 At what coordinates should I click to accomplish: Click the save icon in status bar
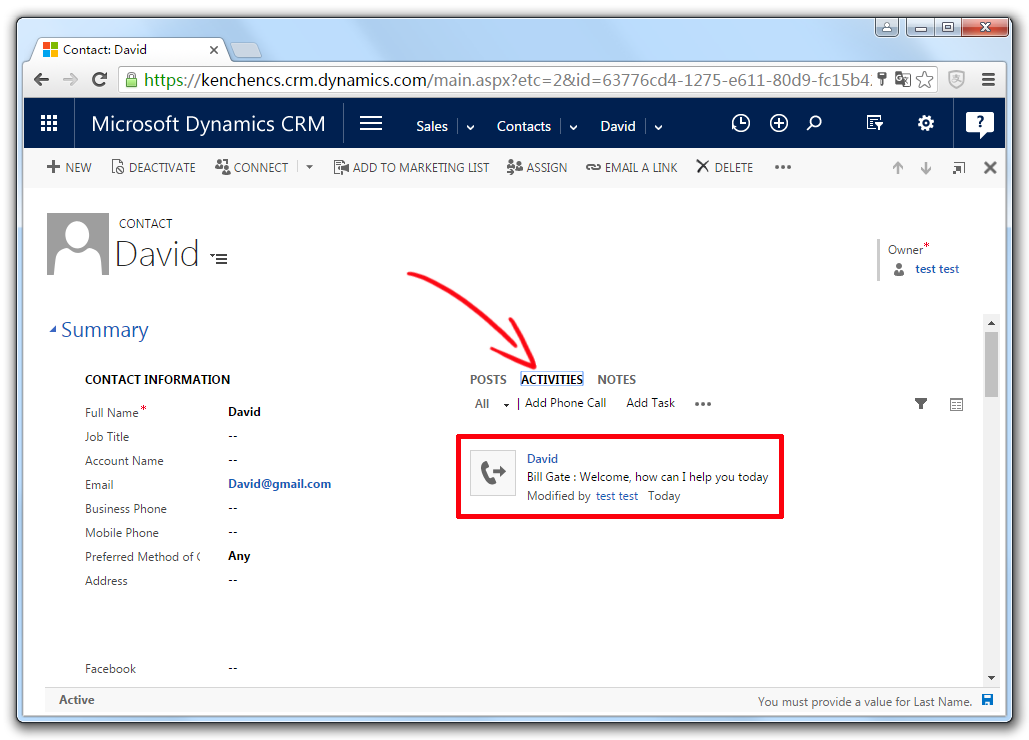pyautogui.click(x=987, y=700)
